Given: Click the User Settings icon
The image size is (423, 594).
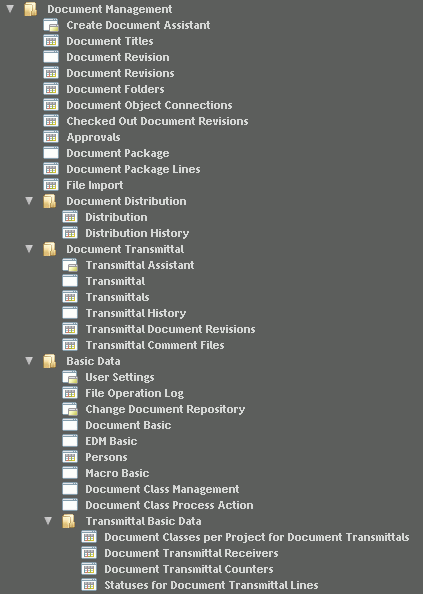Looking at the screenshot, I should [x=70, y=377].
